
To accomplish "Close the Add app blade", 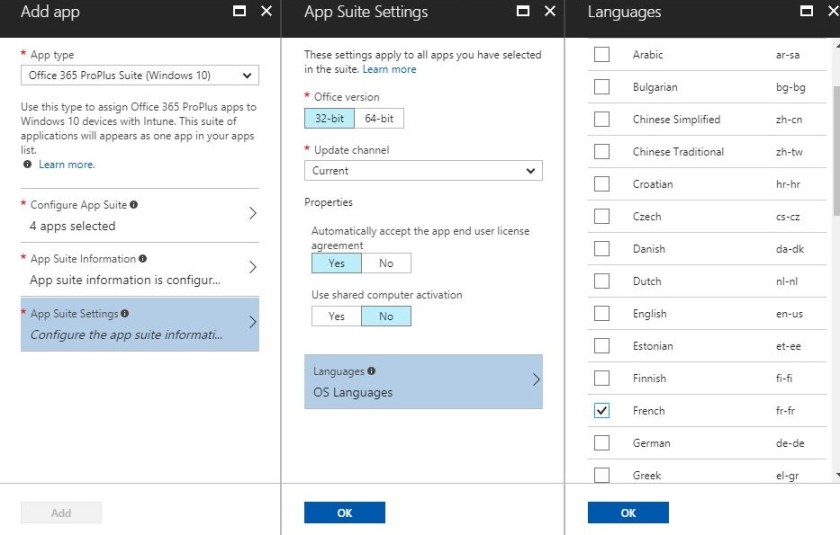I will click(x=266, y=11).
